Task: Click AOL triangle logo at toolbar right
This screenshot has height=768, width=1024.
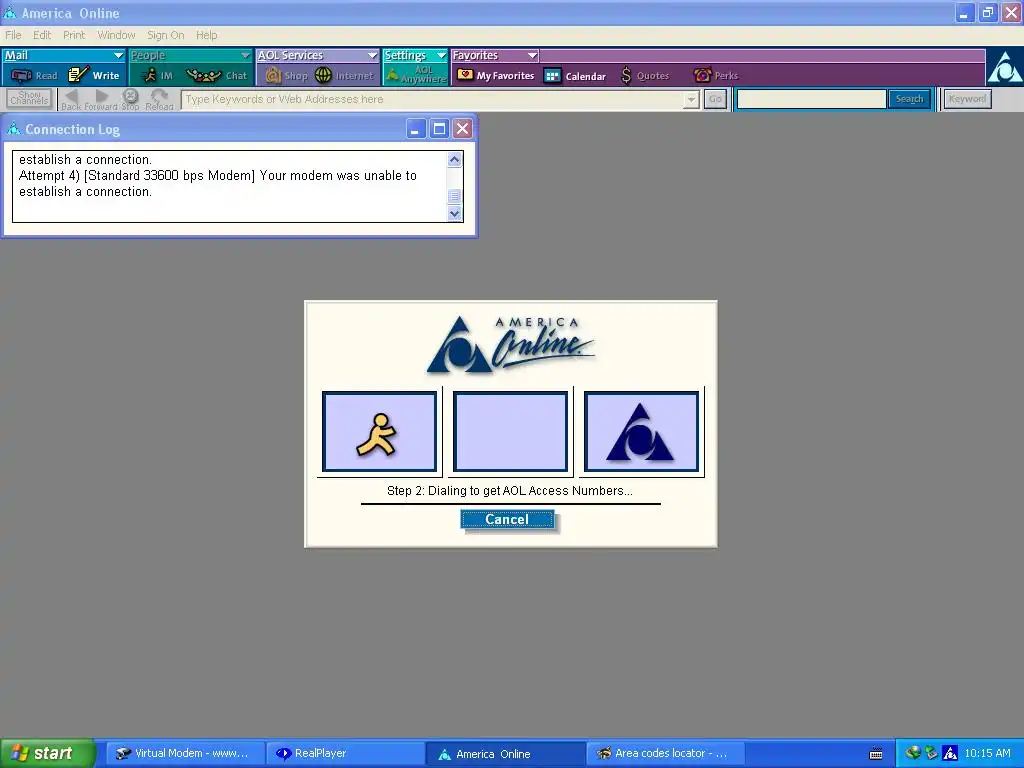Action: 1004,68
